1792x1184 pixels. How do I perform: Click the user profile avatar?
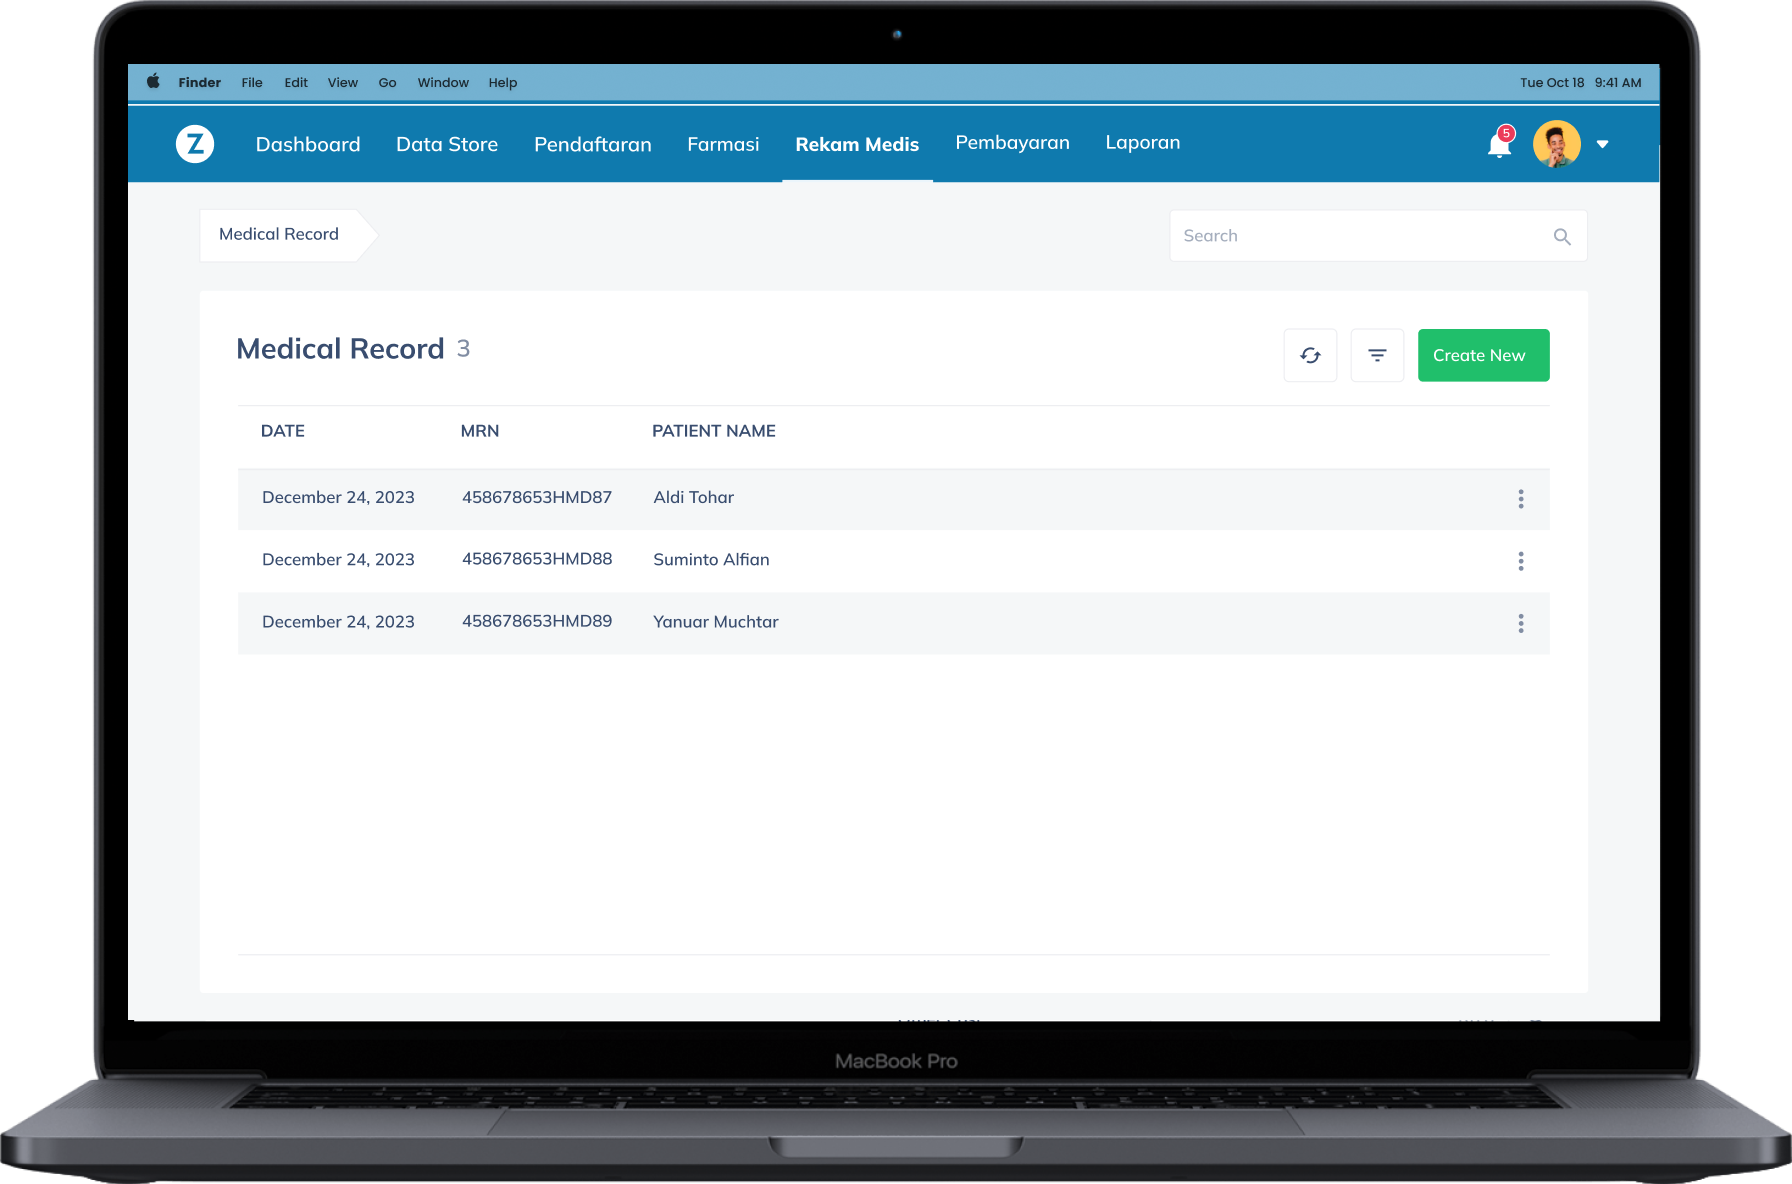pos(1556,144)
